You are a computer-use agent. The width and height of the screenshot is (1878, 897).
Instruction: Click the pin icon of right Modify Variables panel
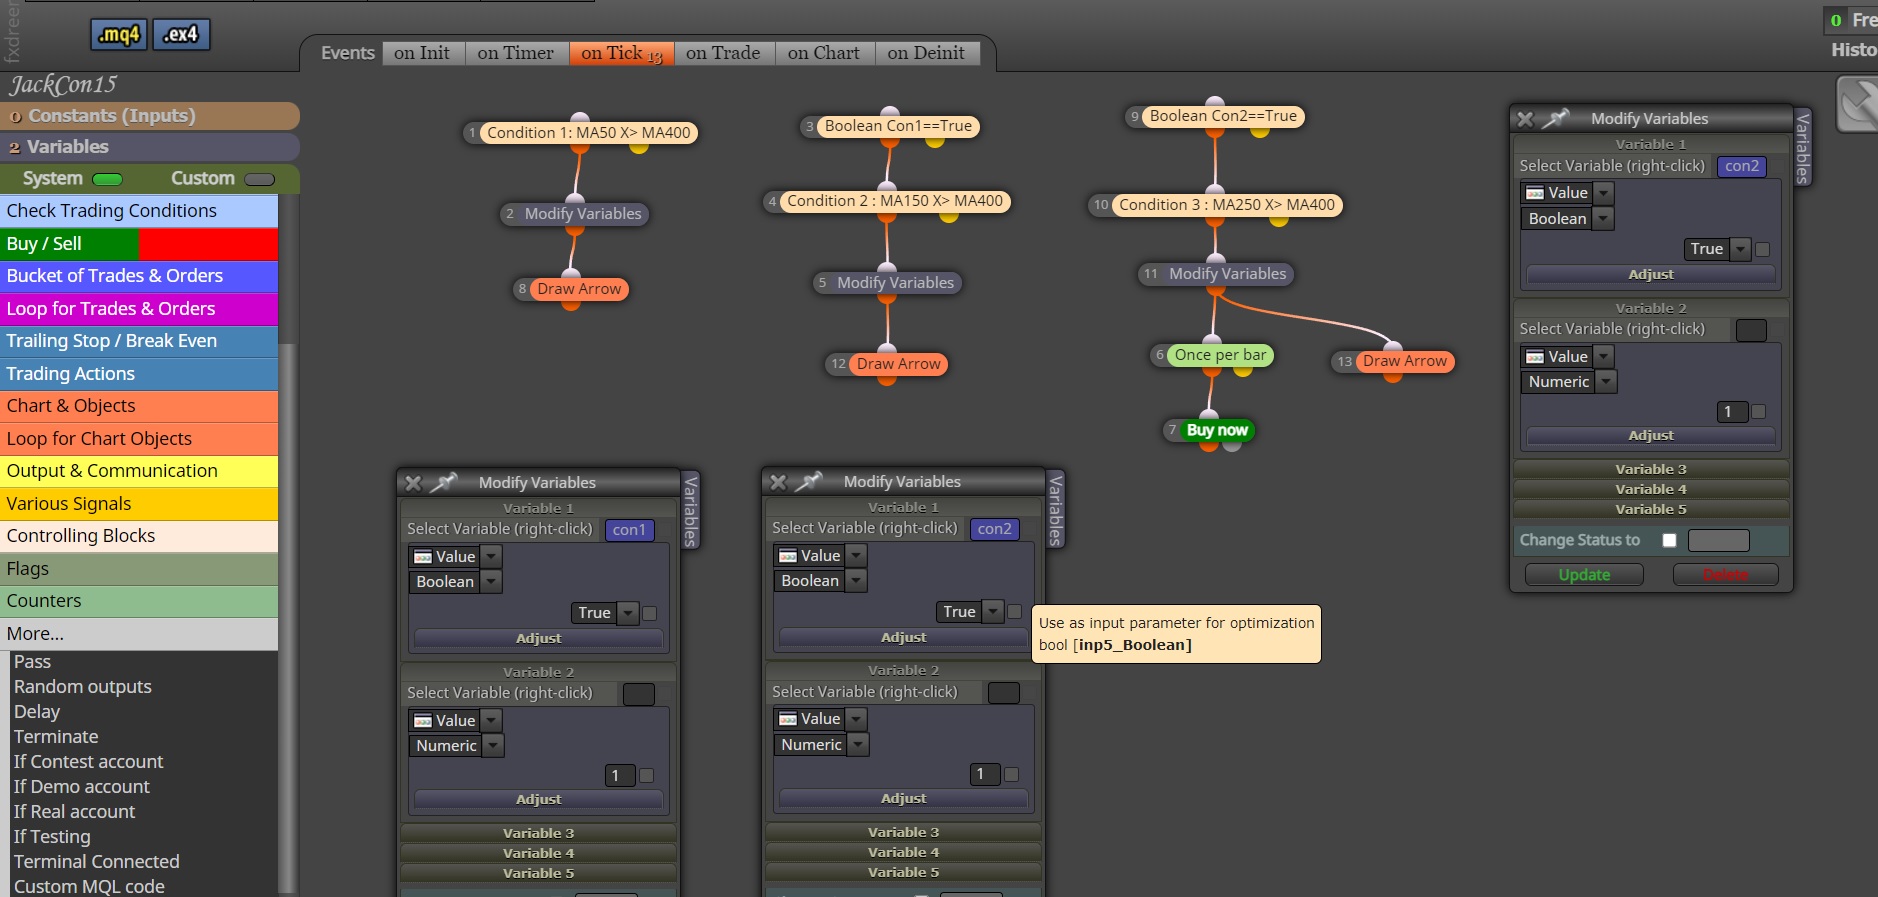[x=1556, y=119]
